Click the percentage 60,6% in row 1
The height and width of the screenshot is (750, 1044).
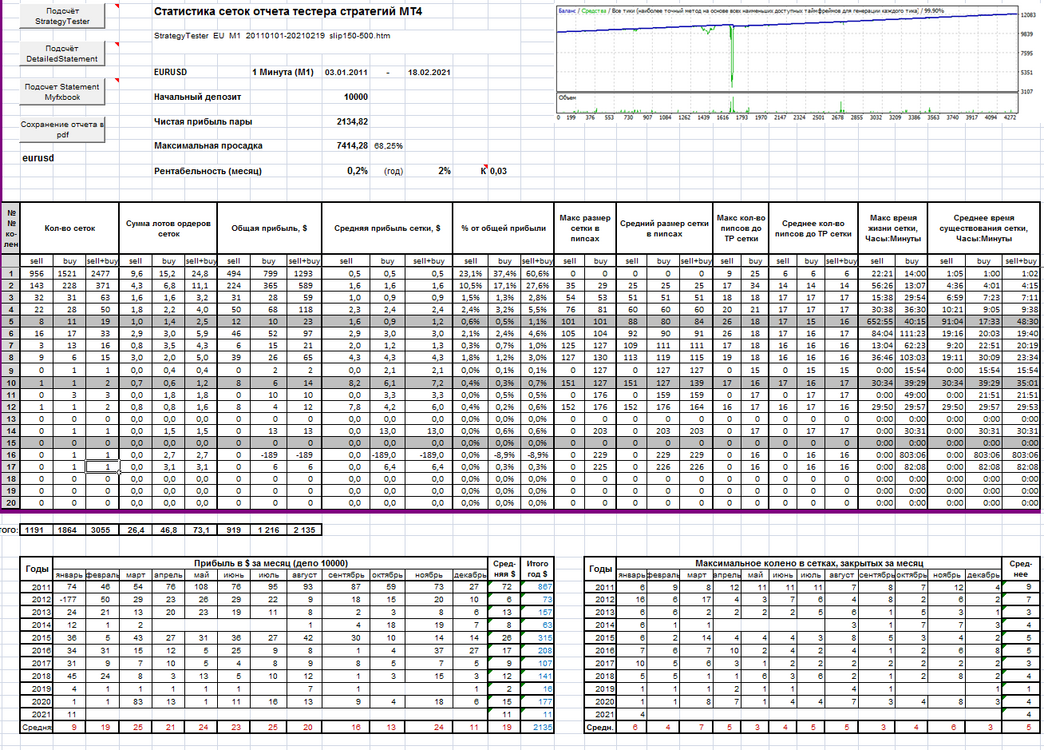pyautogui.click(x=537, y=273)
